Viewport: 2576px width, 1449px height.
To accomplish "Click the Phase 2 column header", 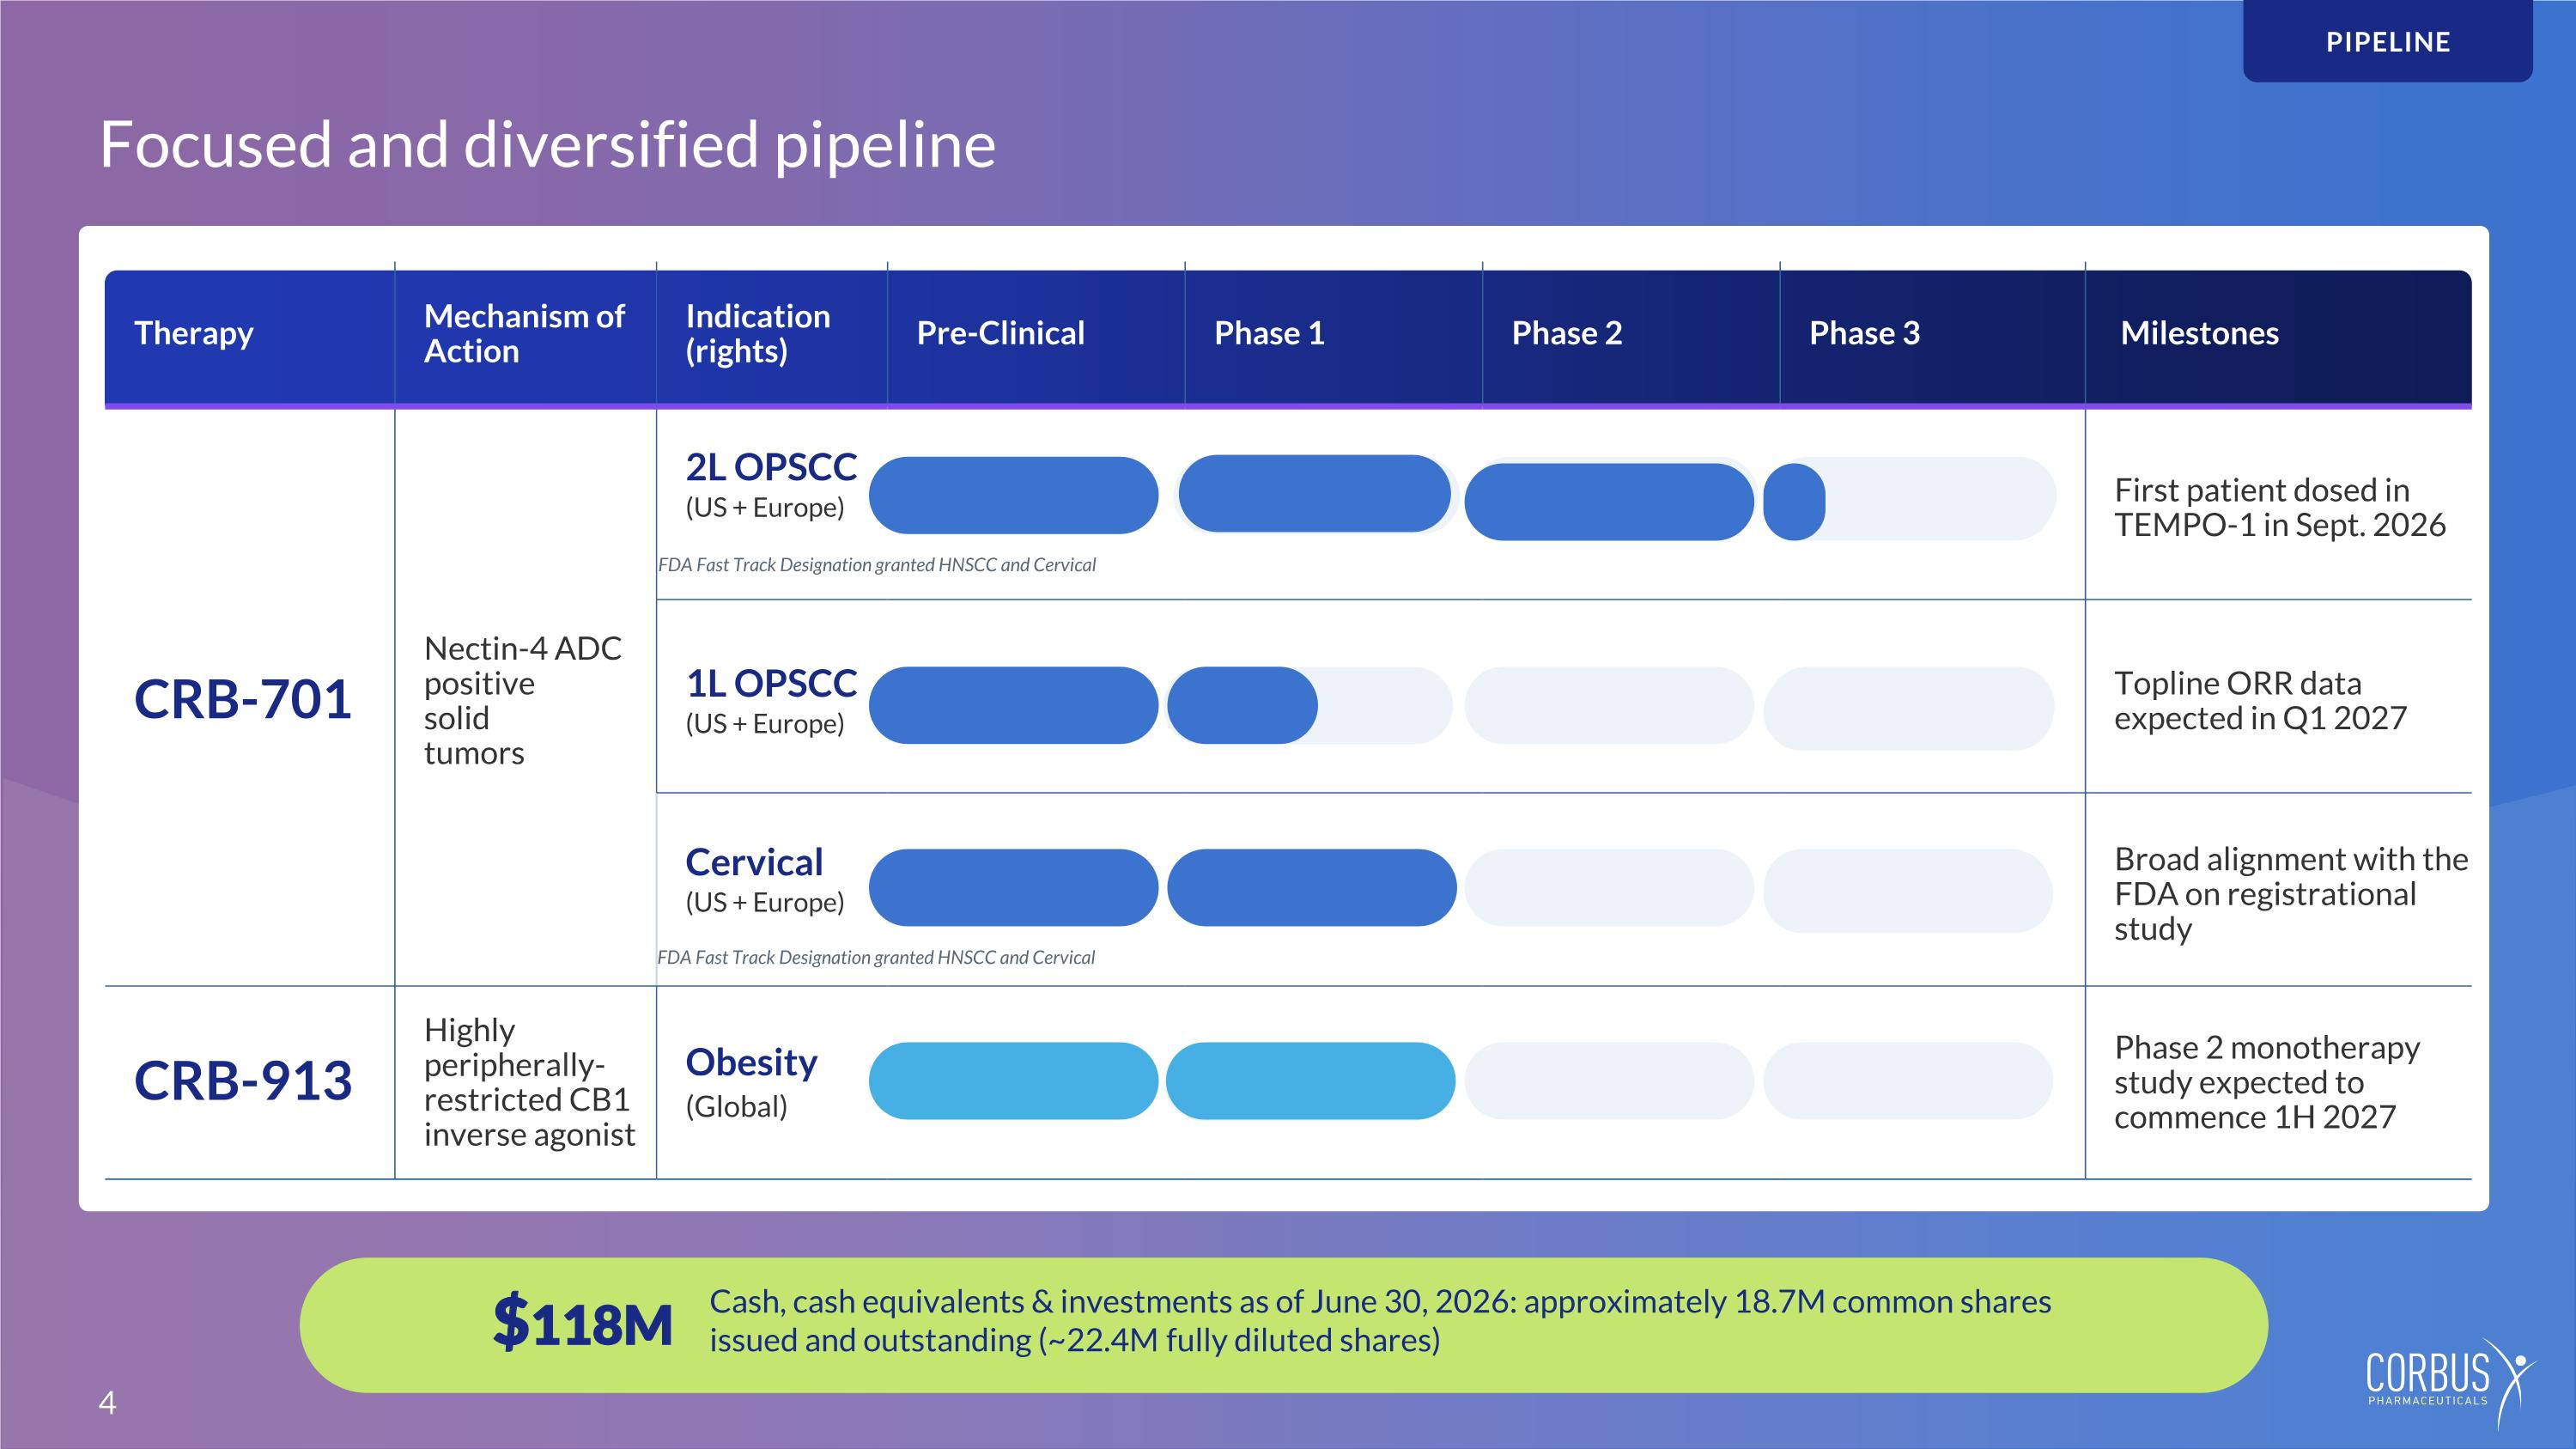I will tap(1566, 333).
